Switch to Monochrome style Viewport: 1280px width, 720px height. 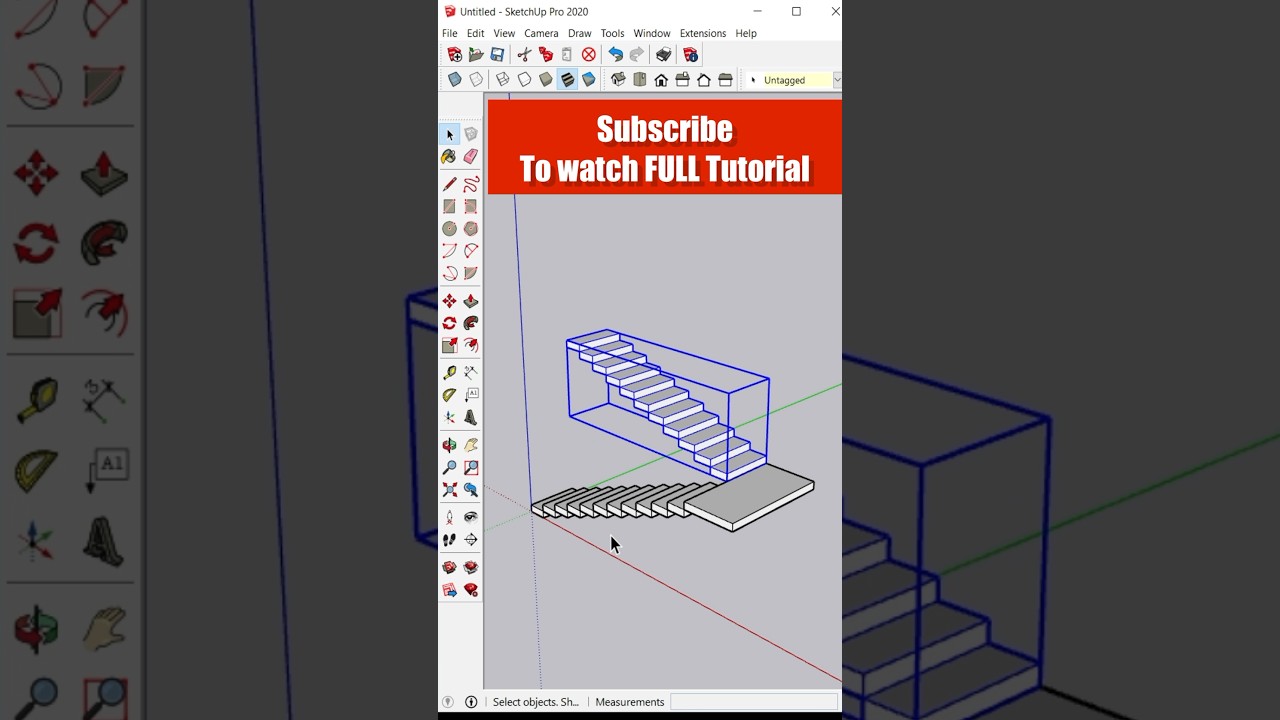tap(589, 80)
